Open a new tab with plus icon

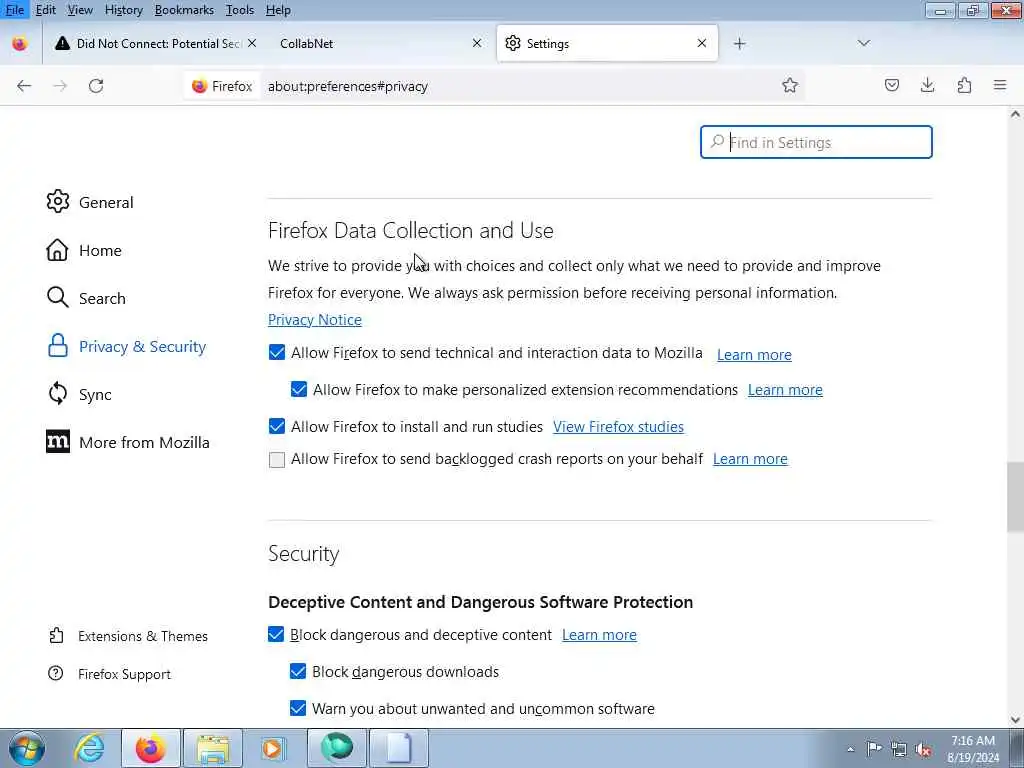[x=739, y=44]
